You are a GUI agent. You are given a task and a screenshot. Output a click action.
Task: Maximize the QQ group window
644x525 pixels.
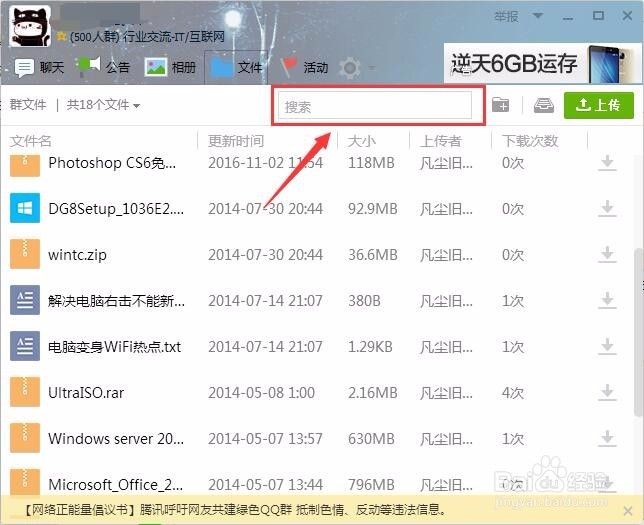point(598,16)
